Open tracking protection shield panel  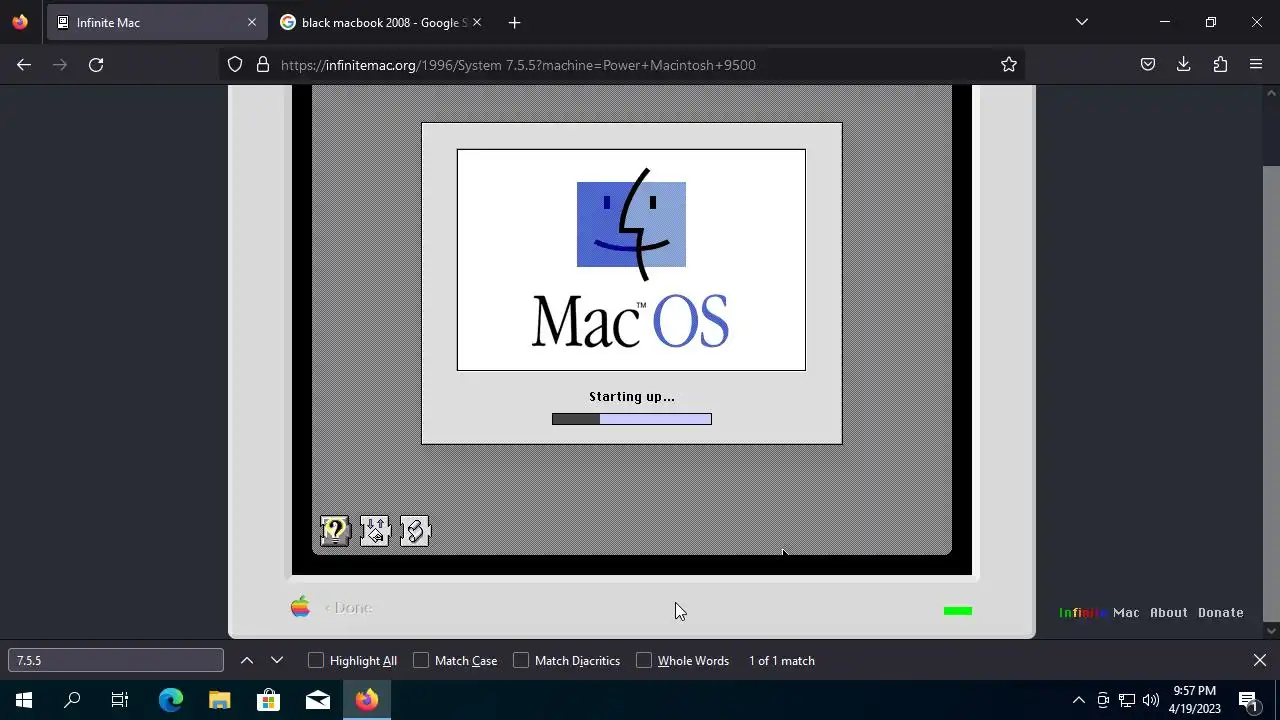[x=235, y=64]
